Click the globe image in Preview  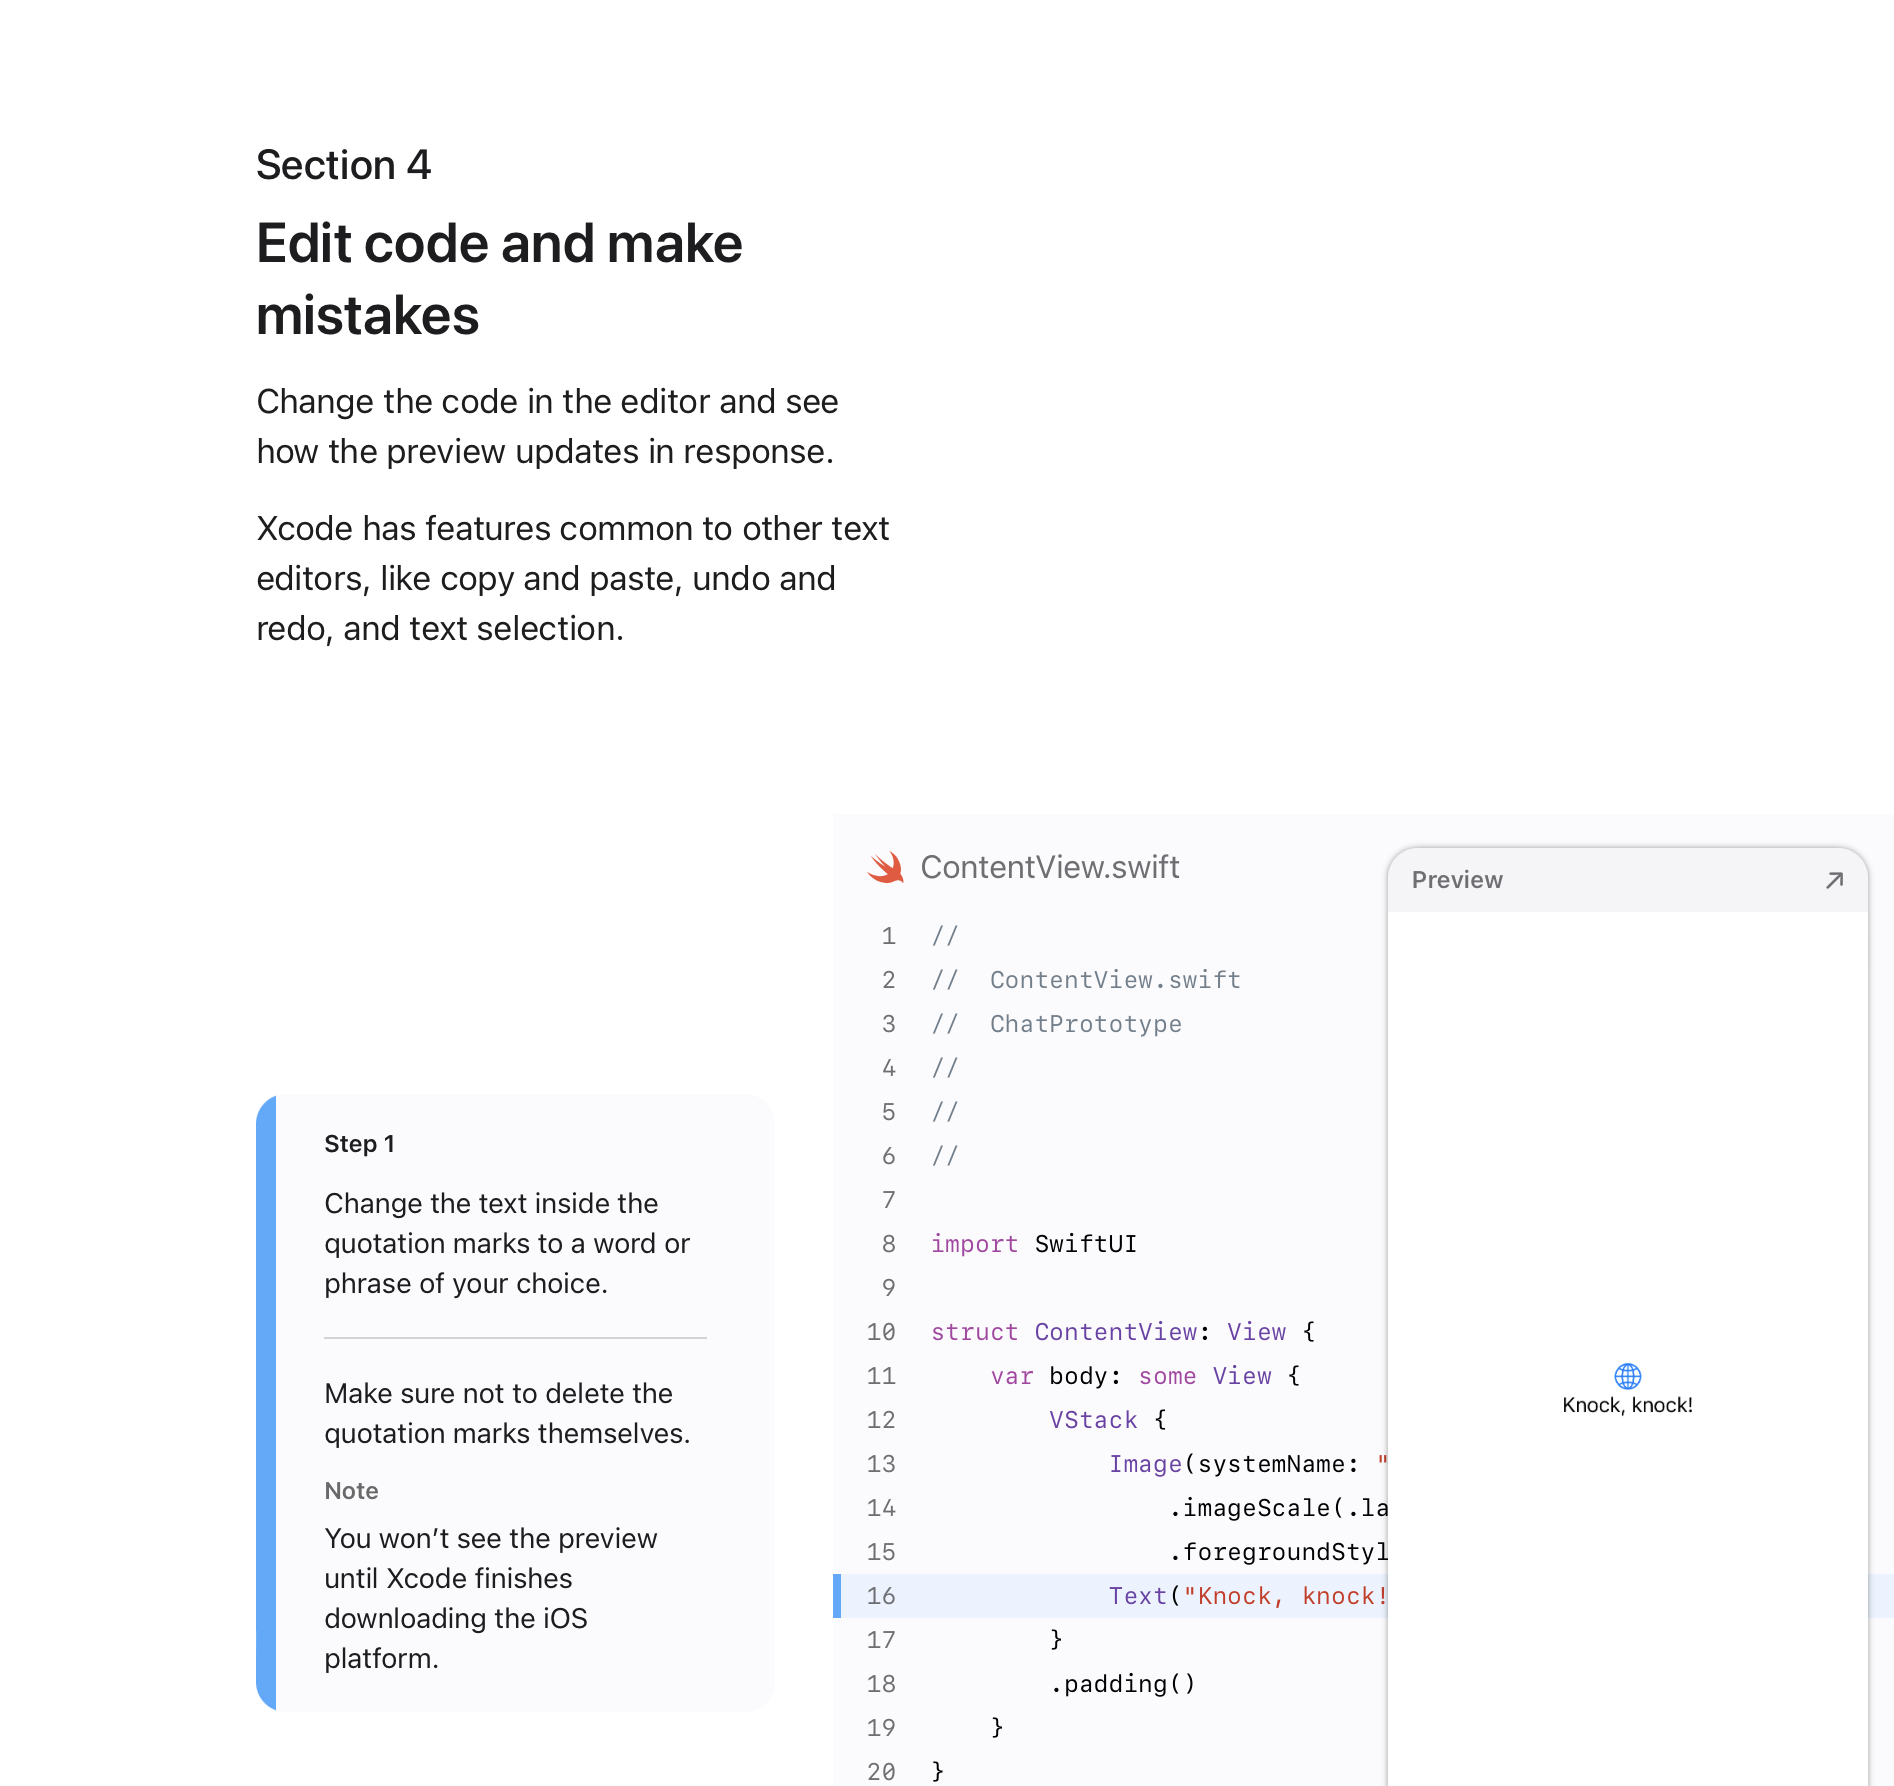pyautogui.click(x=1628, y=1376)
